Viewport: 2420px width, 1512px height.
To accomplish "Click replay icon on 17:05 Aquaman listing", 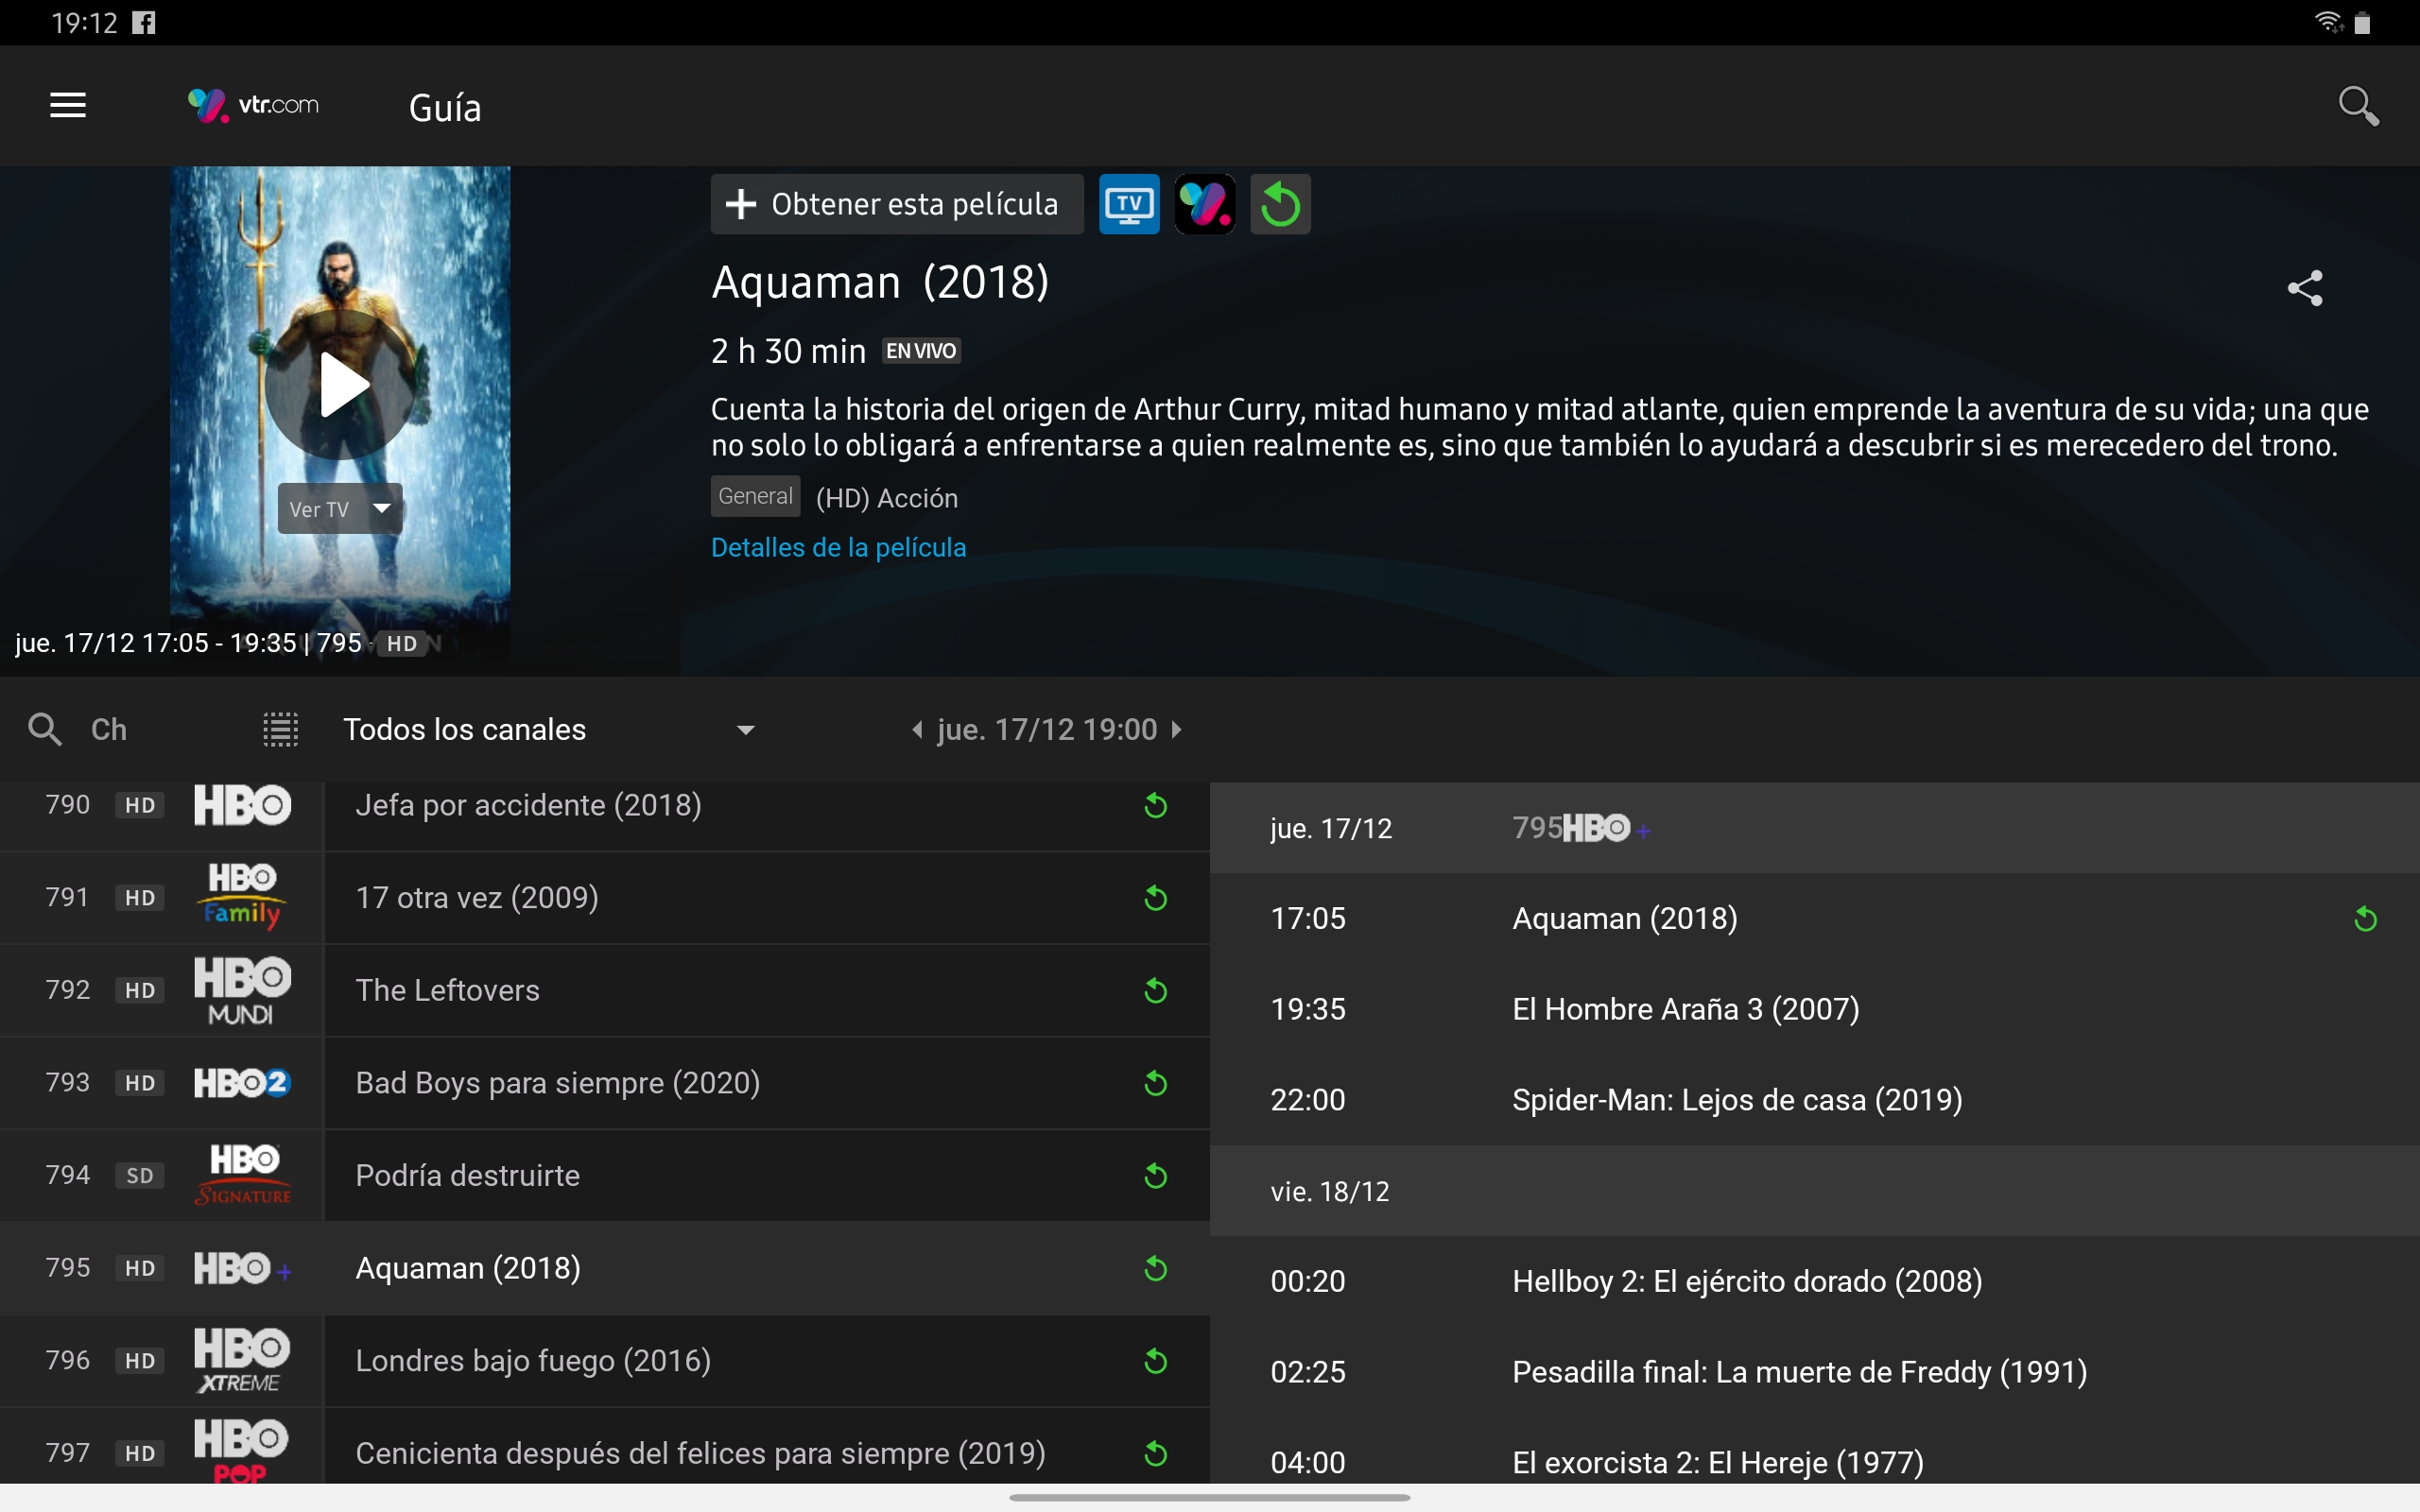I will click(x=2365, y=918).
